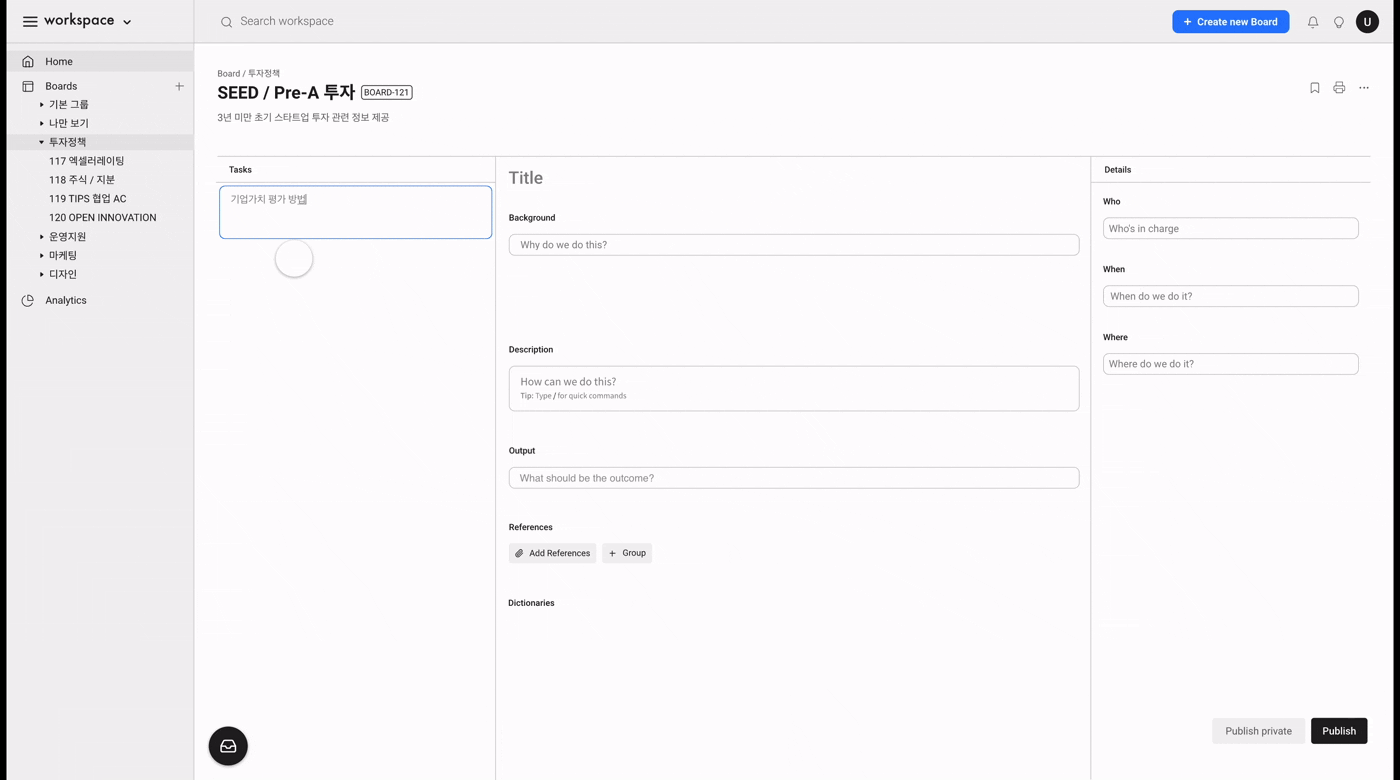Click the Where do we do it? field

(1231, 364)
